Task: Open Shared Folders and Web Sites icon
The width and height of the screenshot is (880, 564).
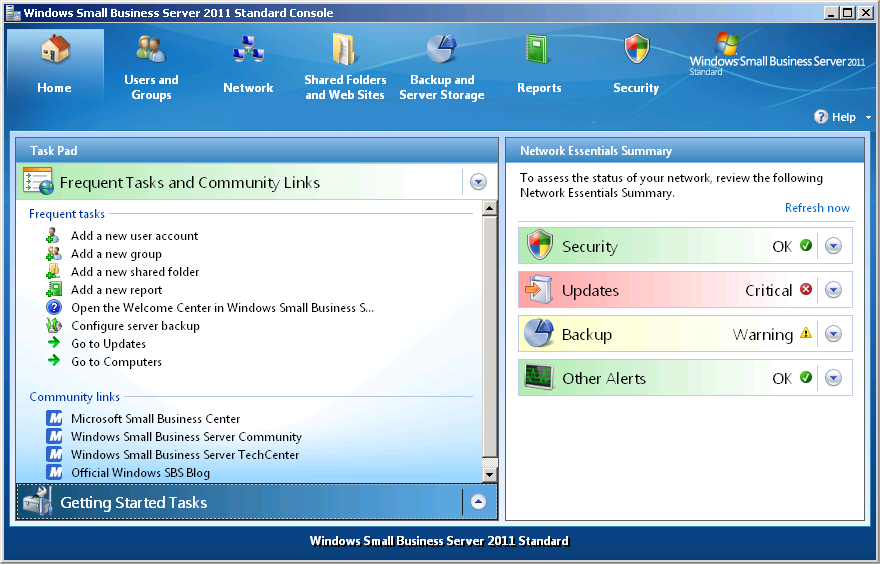Action: (x=344, y=49)
